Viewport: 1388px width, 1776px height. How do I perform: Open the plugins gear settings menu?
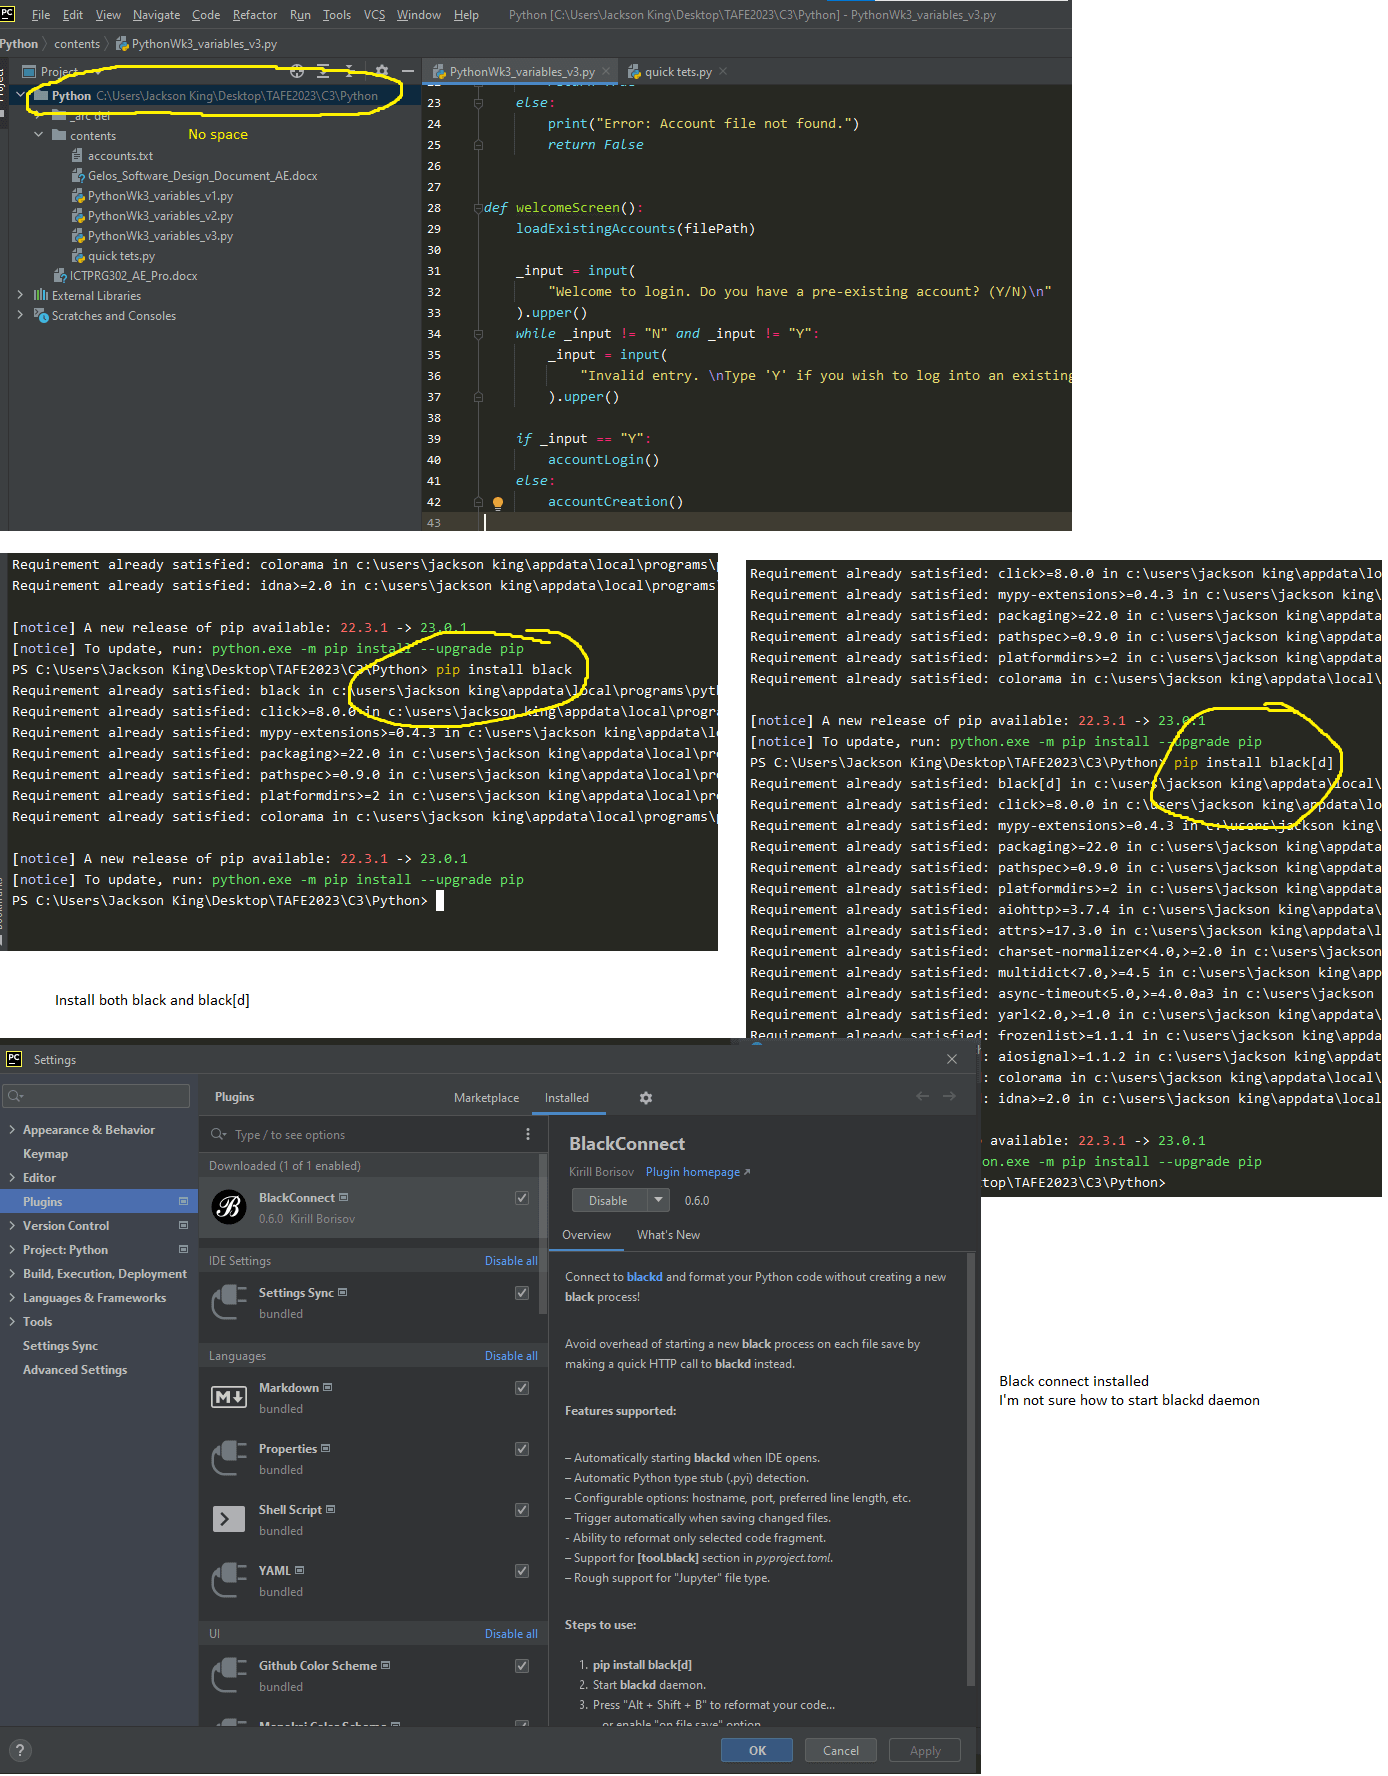pos(646,1098)
